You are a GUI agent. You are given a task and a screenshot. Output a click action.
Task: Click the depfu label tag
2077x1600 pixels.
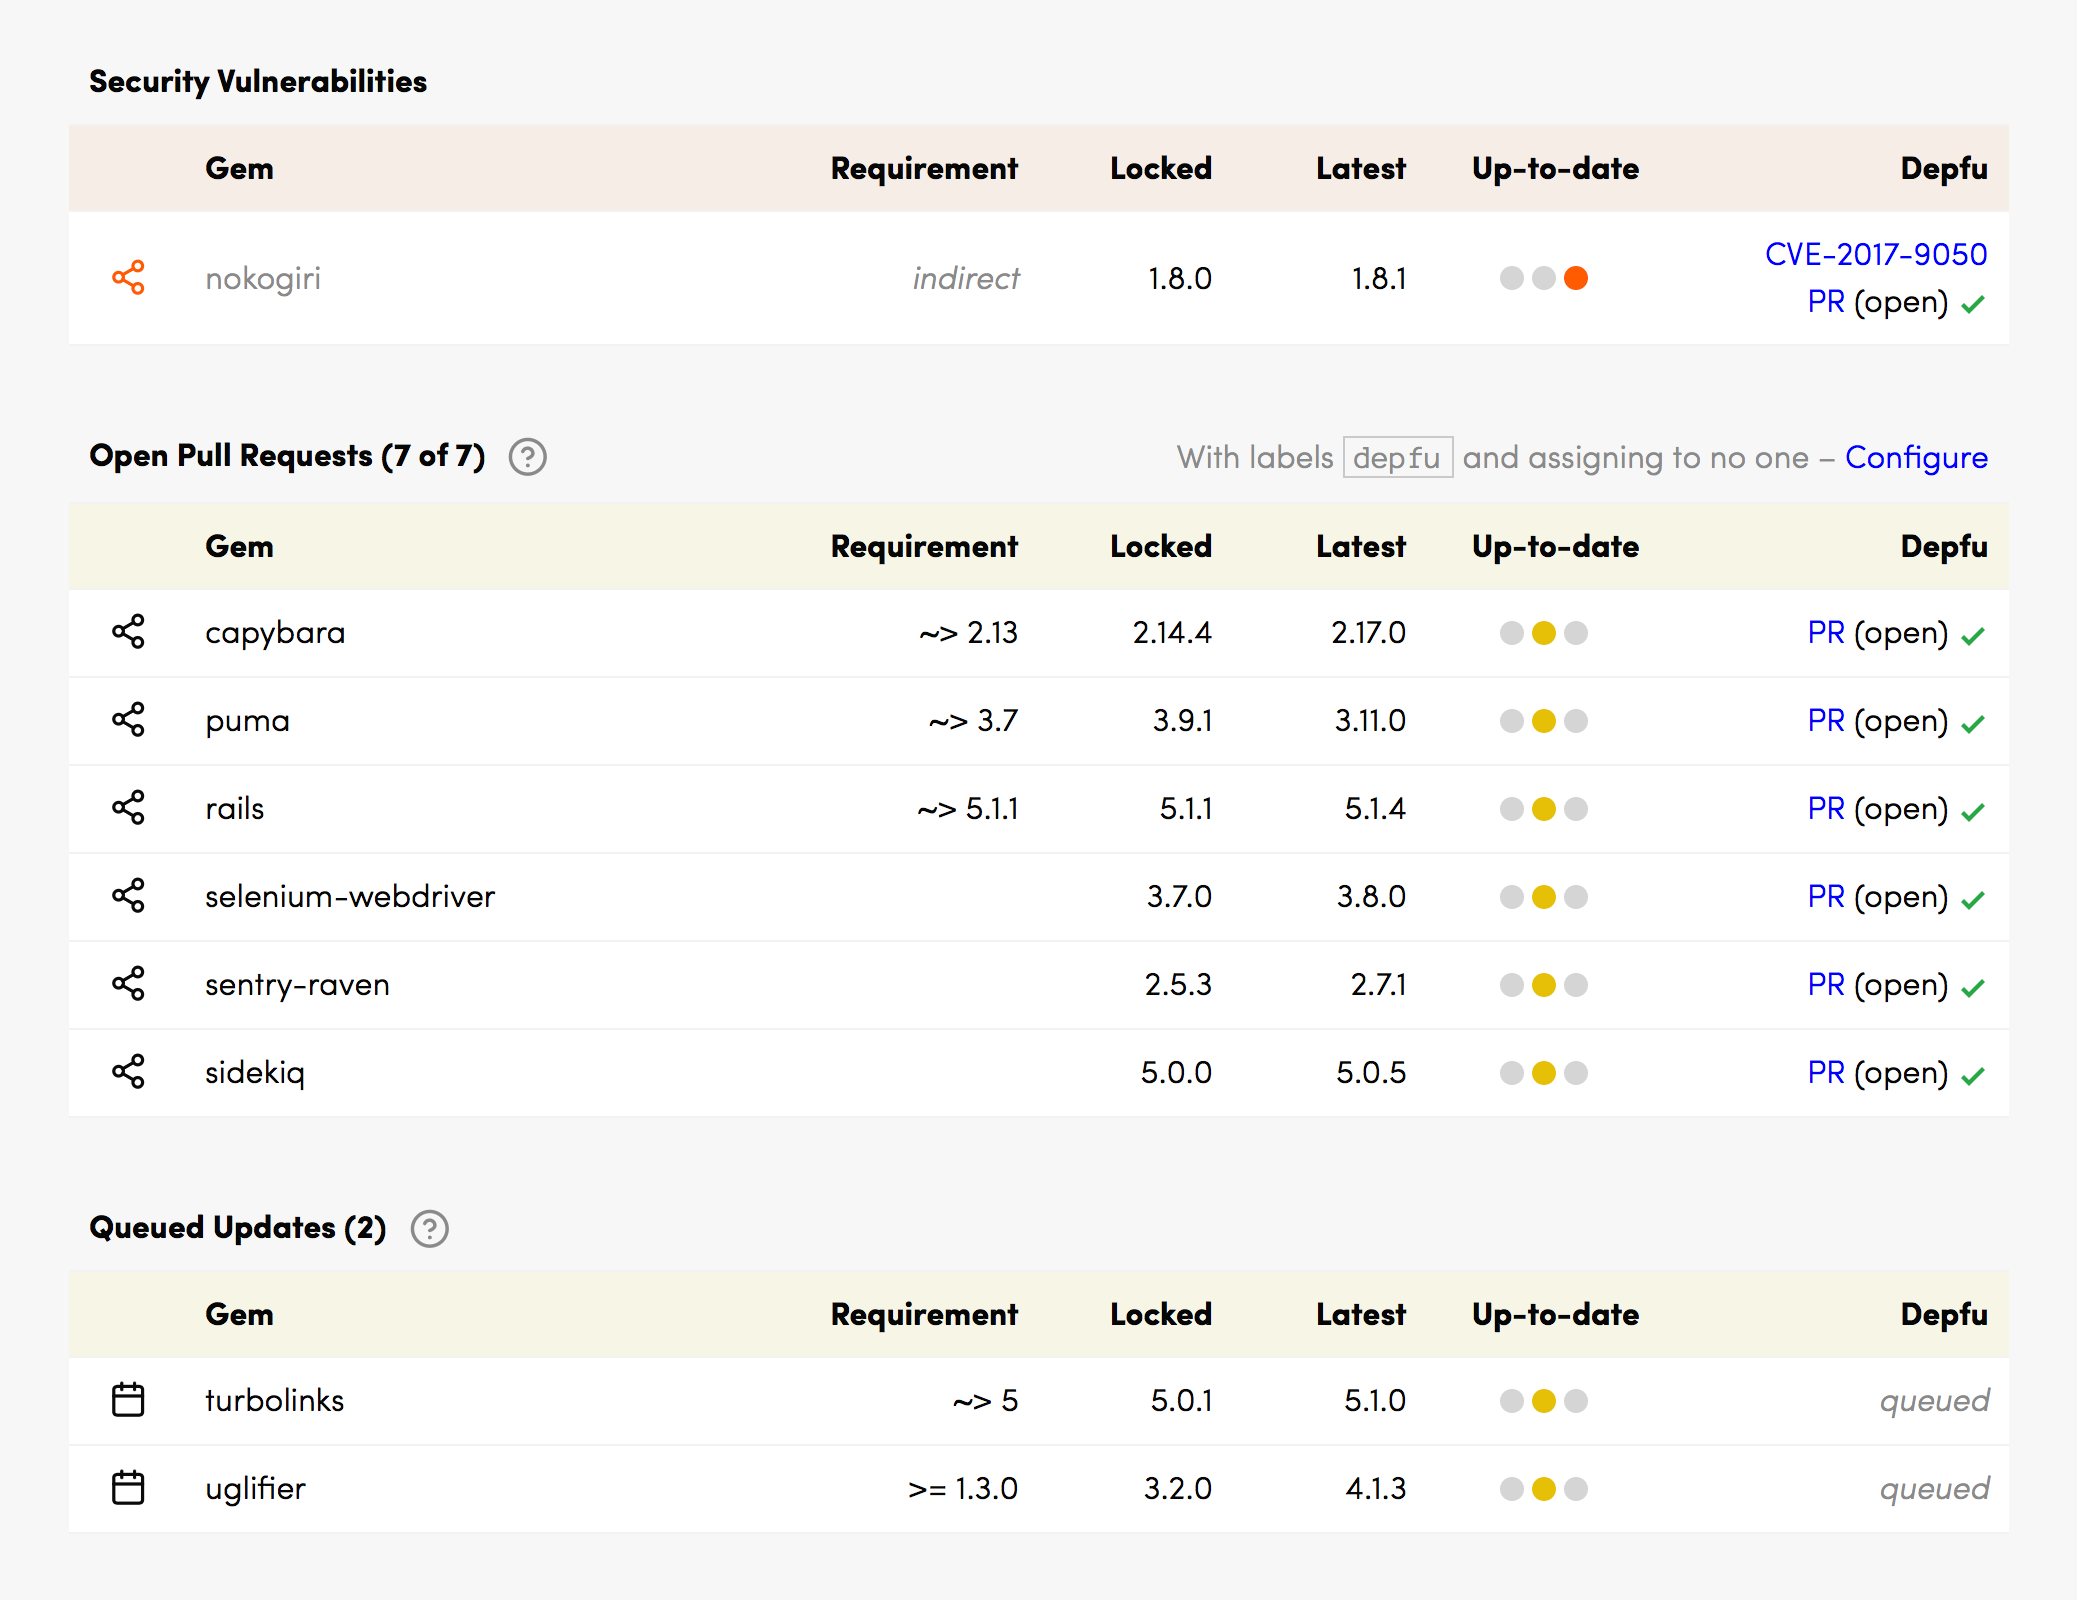[1396, 458]
